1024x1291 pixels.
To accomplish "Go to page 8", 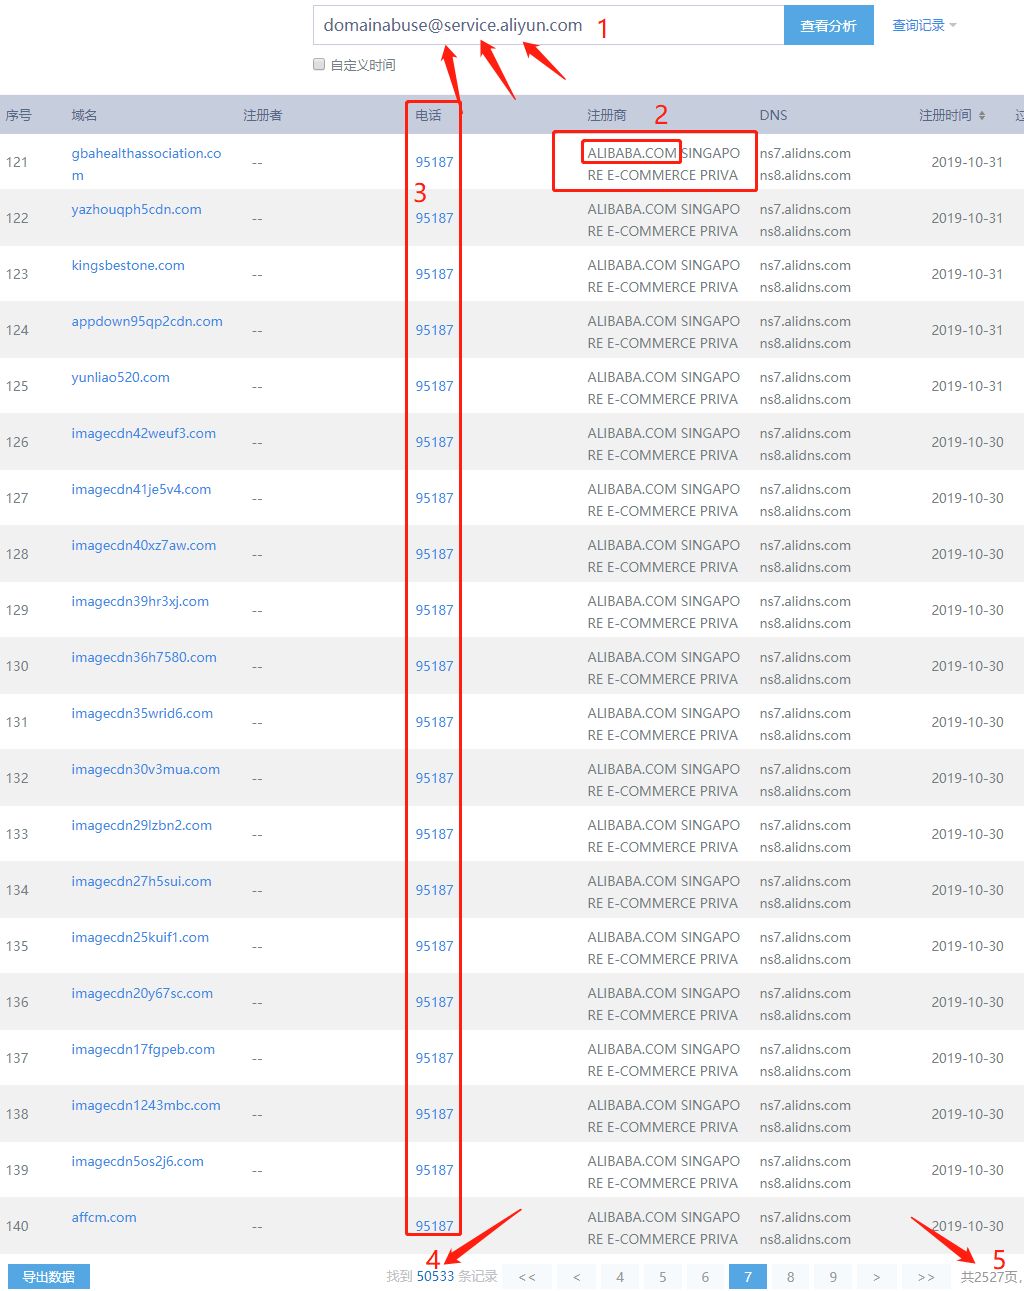I will click(791, 1277).
